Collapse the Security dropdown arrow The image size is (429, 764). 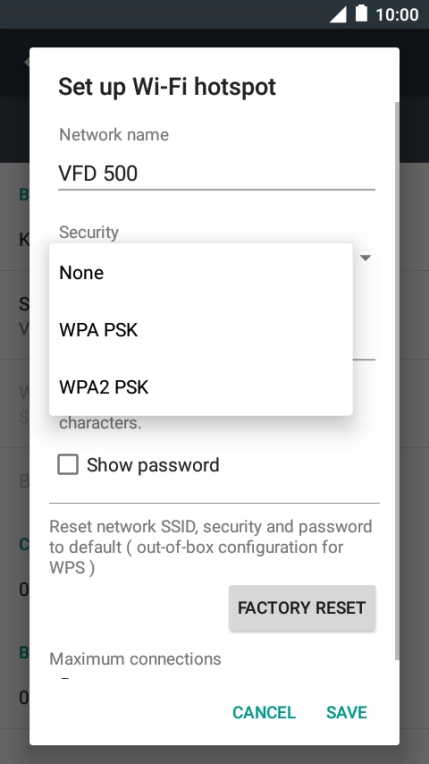(366, 258)
